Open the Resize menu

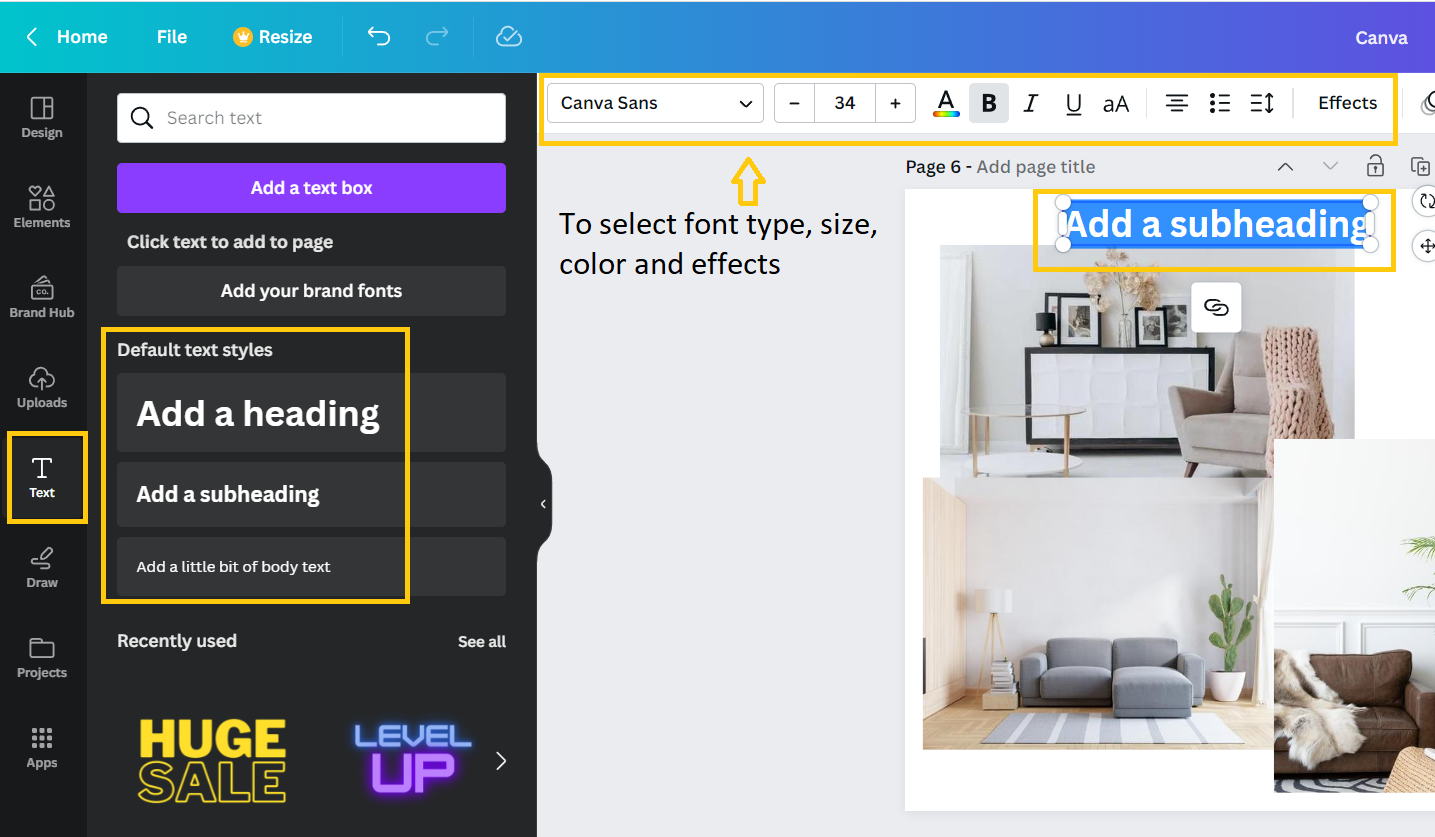coord(273,37)
